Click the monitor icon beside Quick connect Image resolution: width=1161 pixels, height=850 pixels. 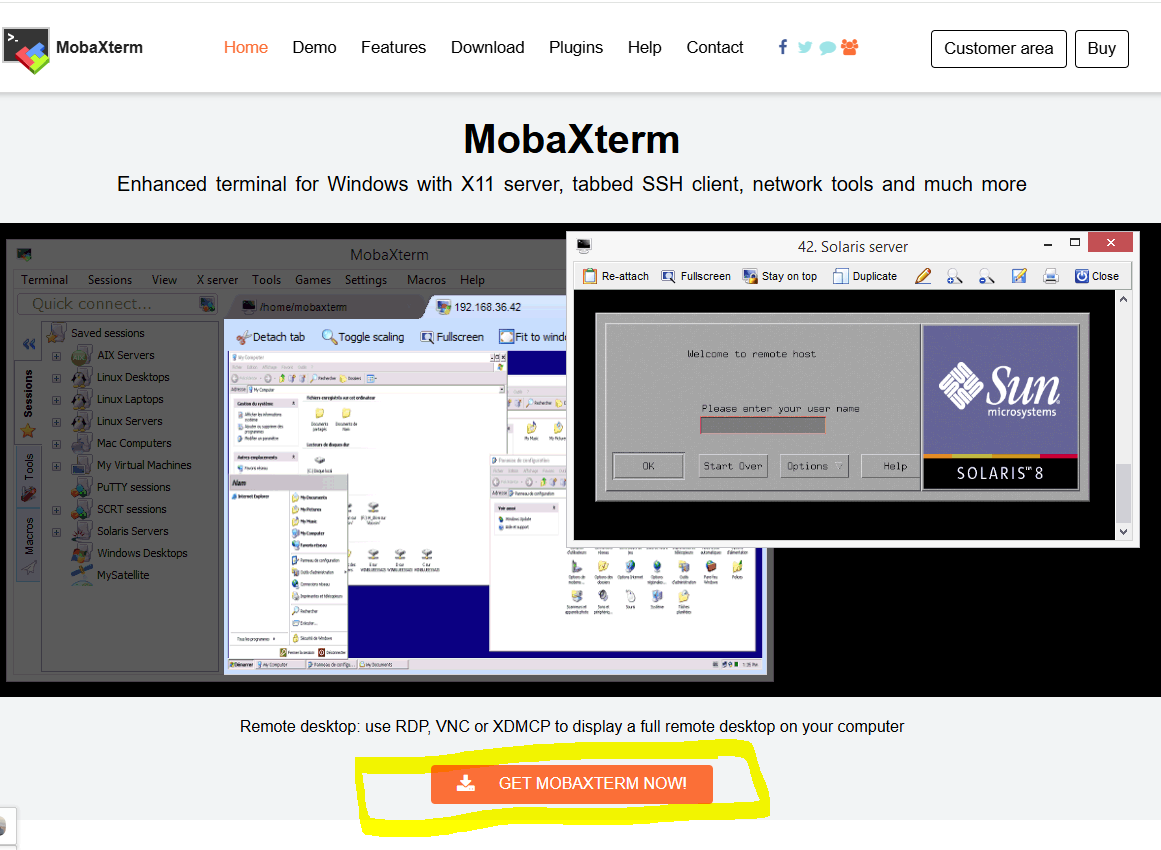coord(207,304)
